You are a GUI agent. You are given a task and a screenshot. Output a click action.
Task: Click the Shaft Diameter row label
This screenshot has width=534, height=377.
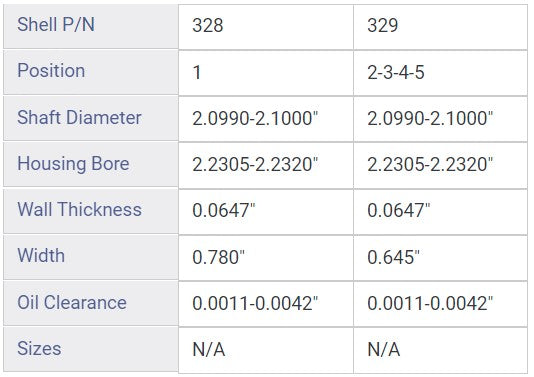pos(91,119)
